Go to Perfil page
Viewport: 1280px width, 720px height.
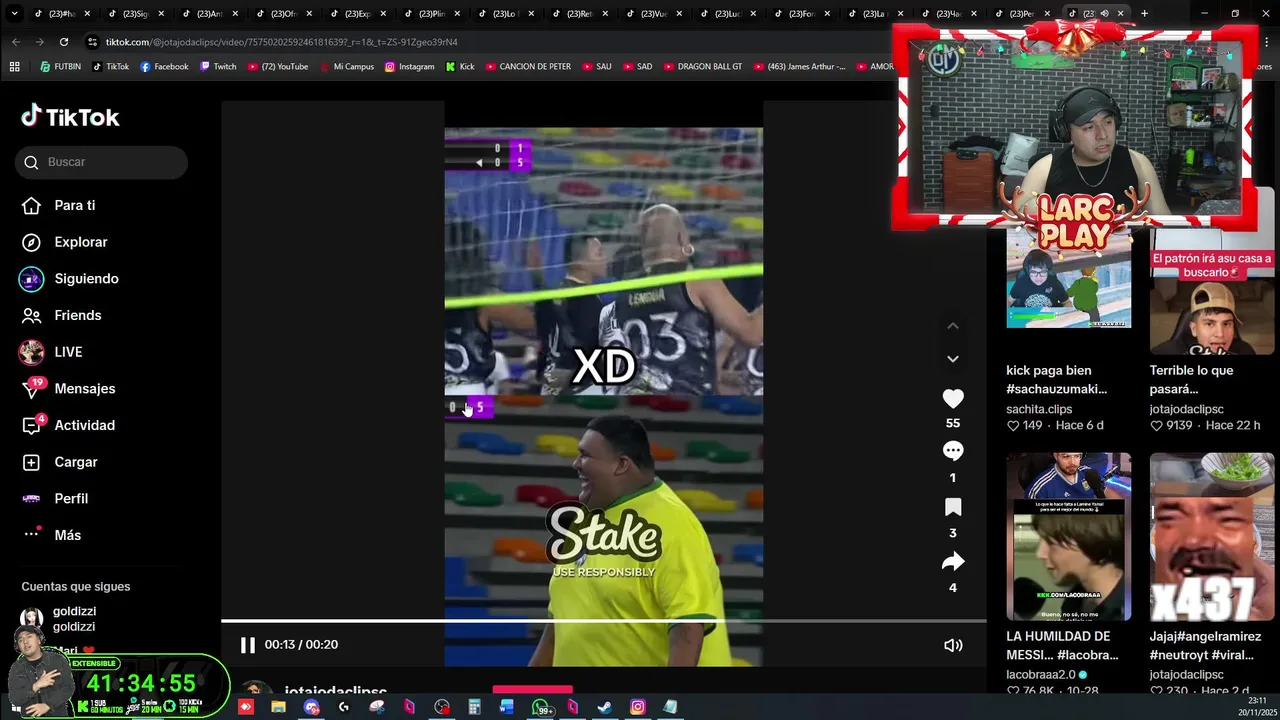pyautogui.click(x=56, y=498)
